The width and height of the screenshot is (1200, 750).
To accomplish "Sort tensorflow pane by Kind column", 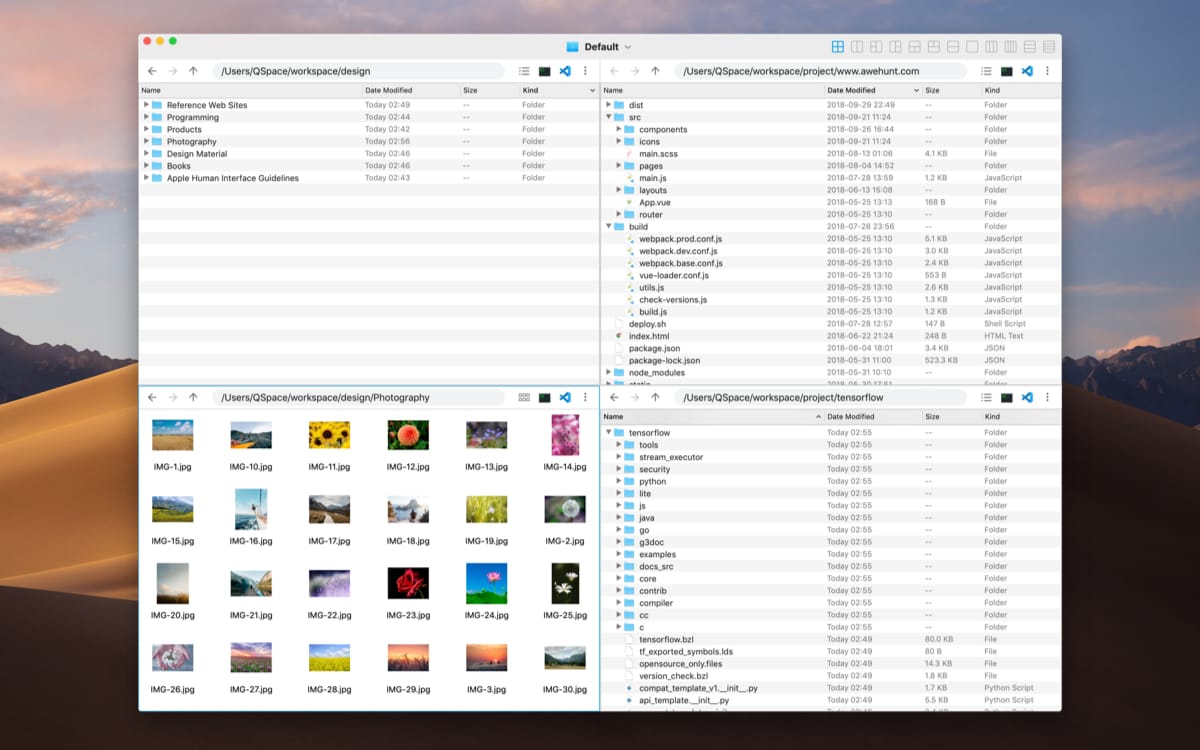I will (x=1020, y=416).
